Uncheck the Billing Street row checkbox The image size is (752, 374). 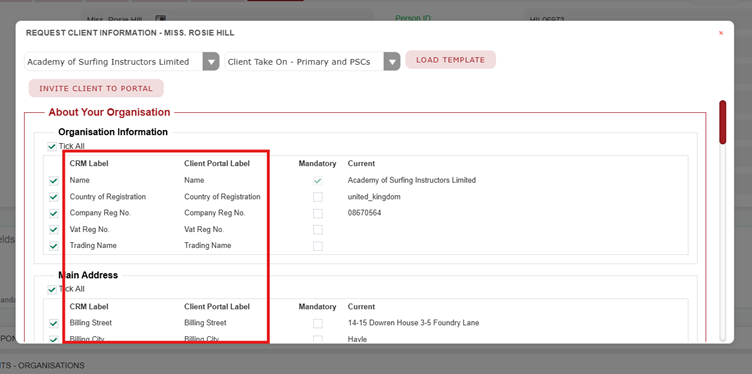point(54,324)
